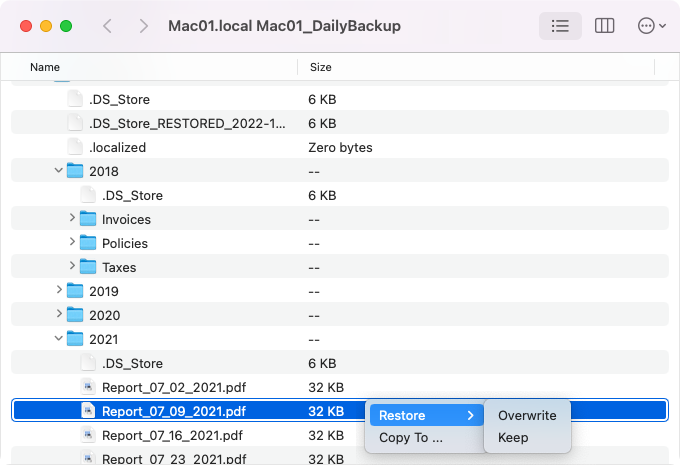Screen dimensions: 680x465
Task: Sort by the Size column header
Action: coord(320,67)
